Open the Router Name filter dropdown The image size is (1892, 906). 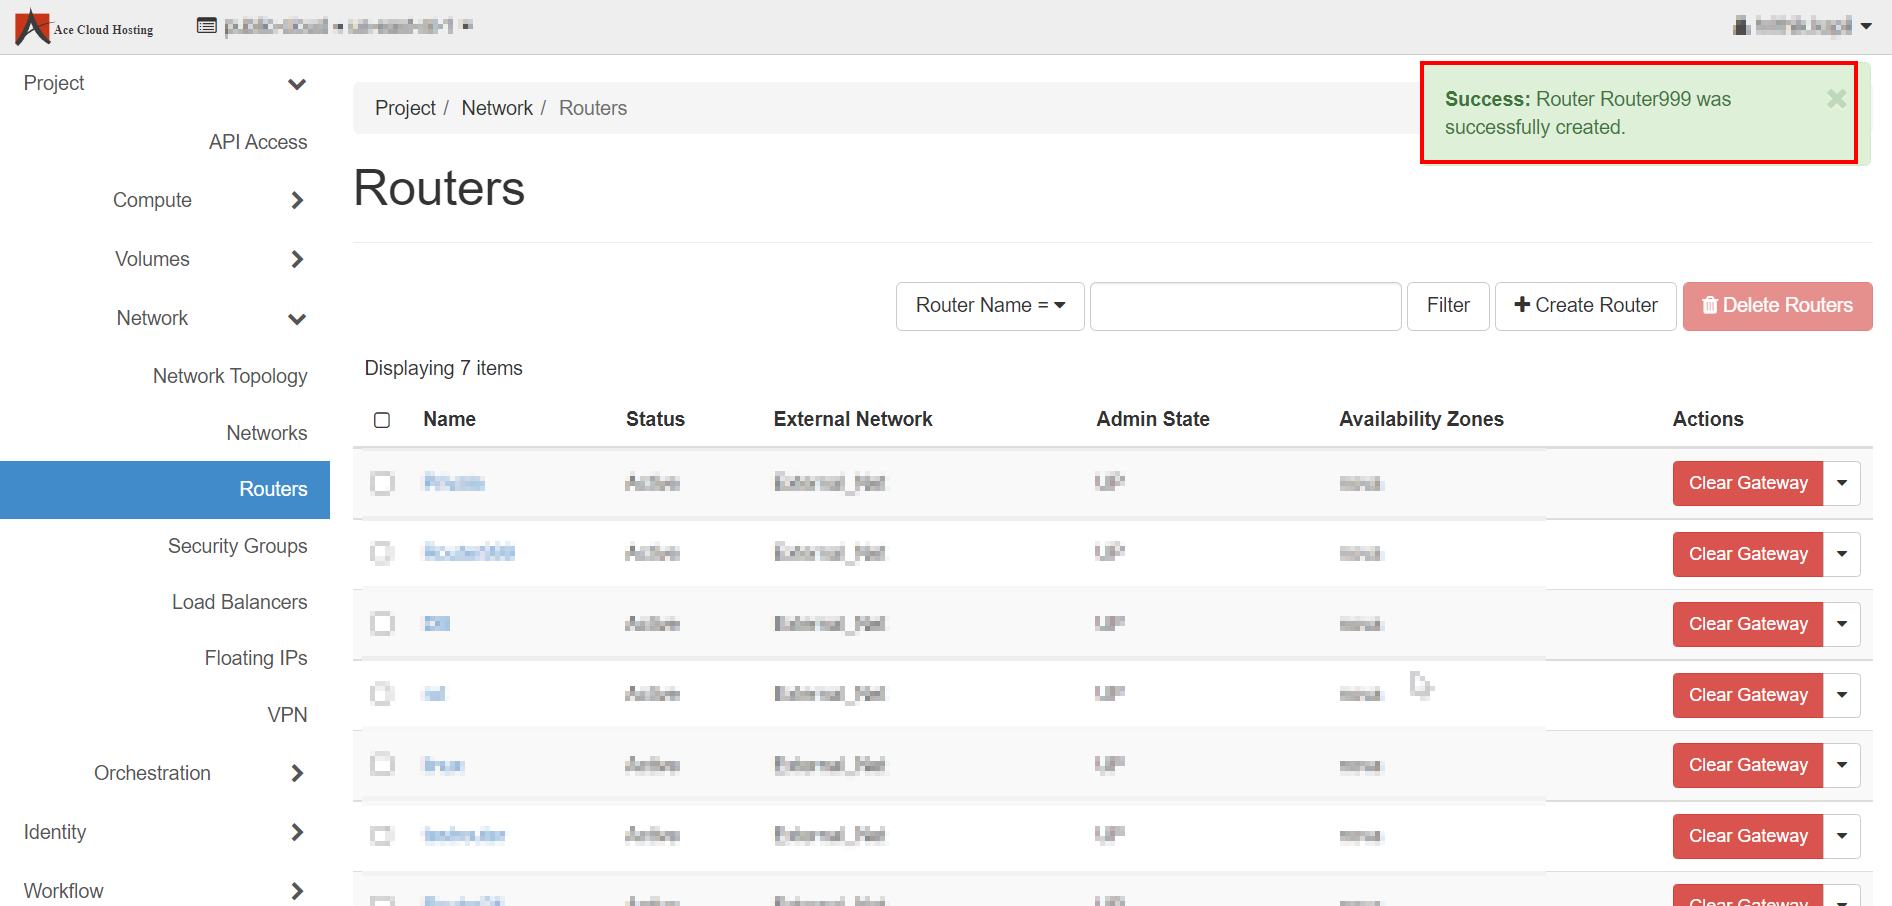pos(989,306)
